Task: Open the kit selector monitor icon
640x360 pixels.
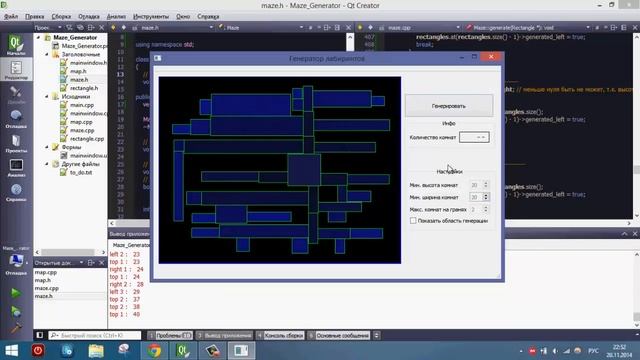Action: (16, 260)
